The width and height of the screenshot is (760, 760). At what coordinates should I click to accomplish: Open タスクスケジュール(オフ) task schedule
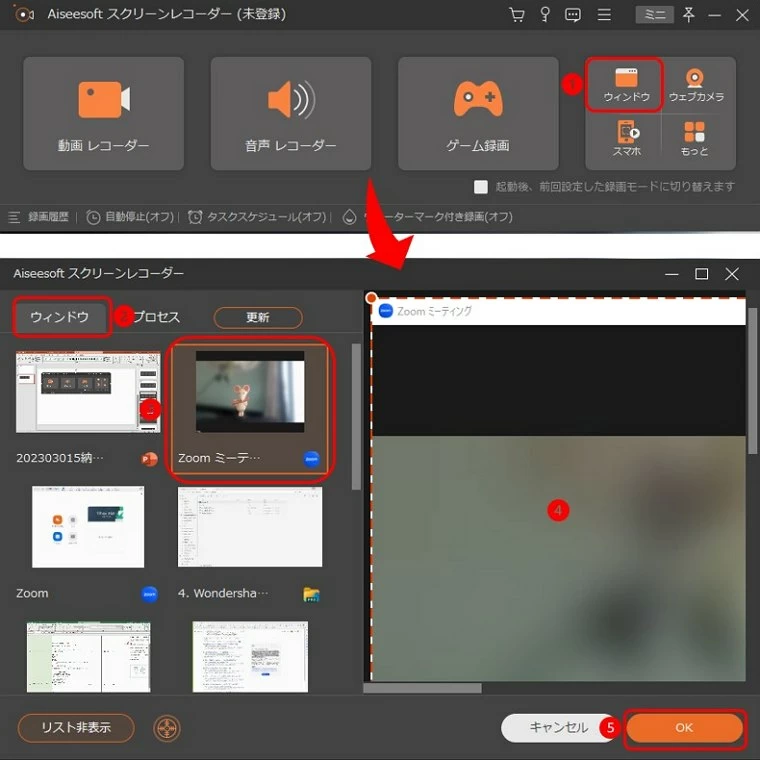coord(257,217)
